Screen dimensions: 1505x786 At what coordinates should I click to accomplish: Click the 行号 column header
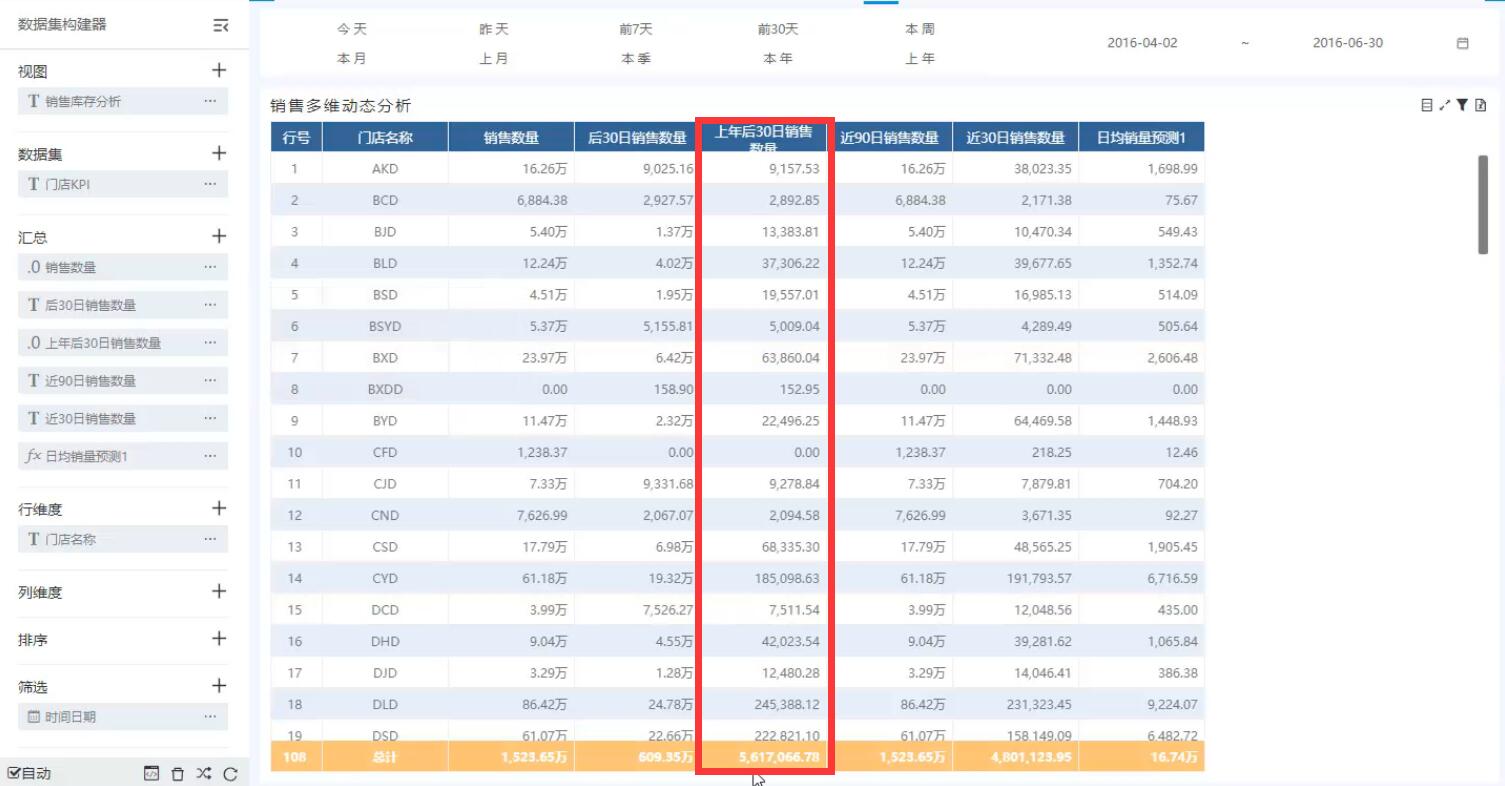click(296, 138)
